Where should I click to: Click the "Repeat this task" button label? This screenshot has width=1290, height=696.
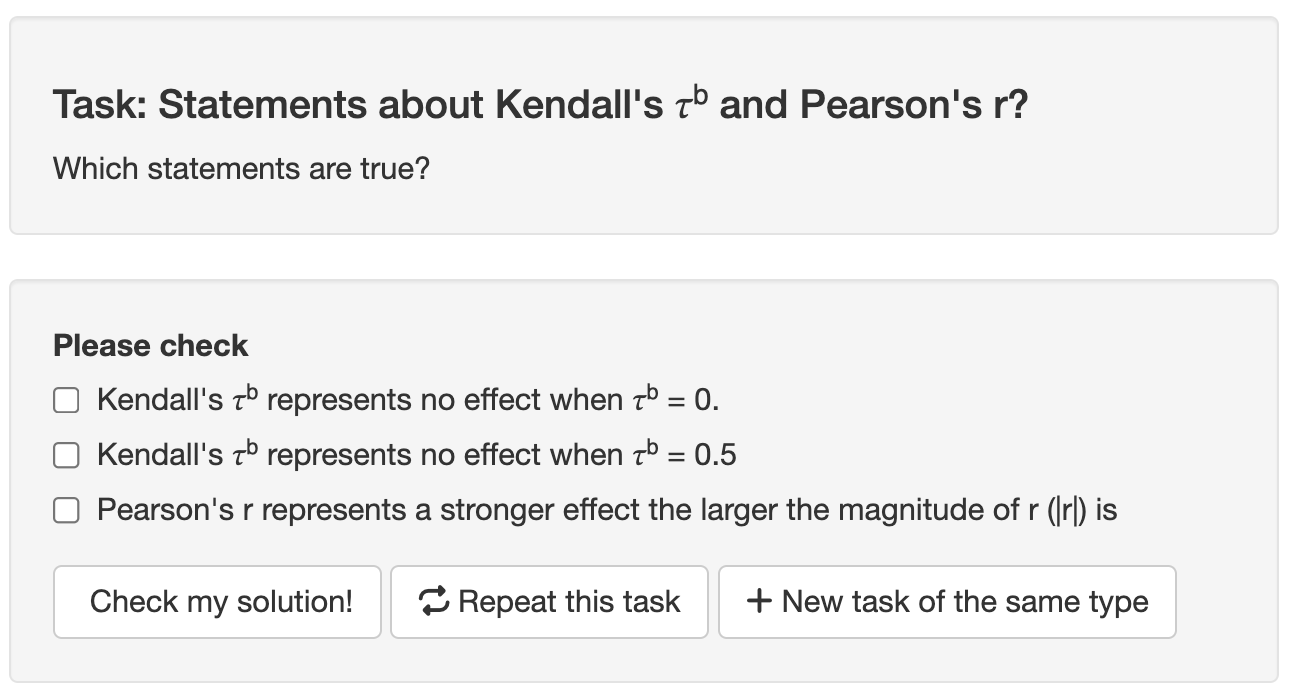click(x=569, y=602)
